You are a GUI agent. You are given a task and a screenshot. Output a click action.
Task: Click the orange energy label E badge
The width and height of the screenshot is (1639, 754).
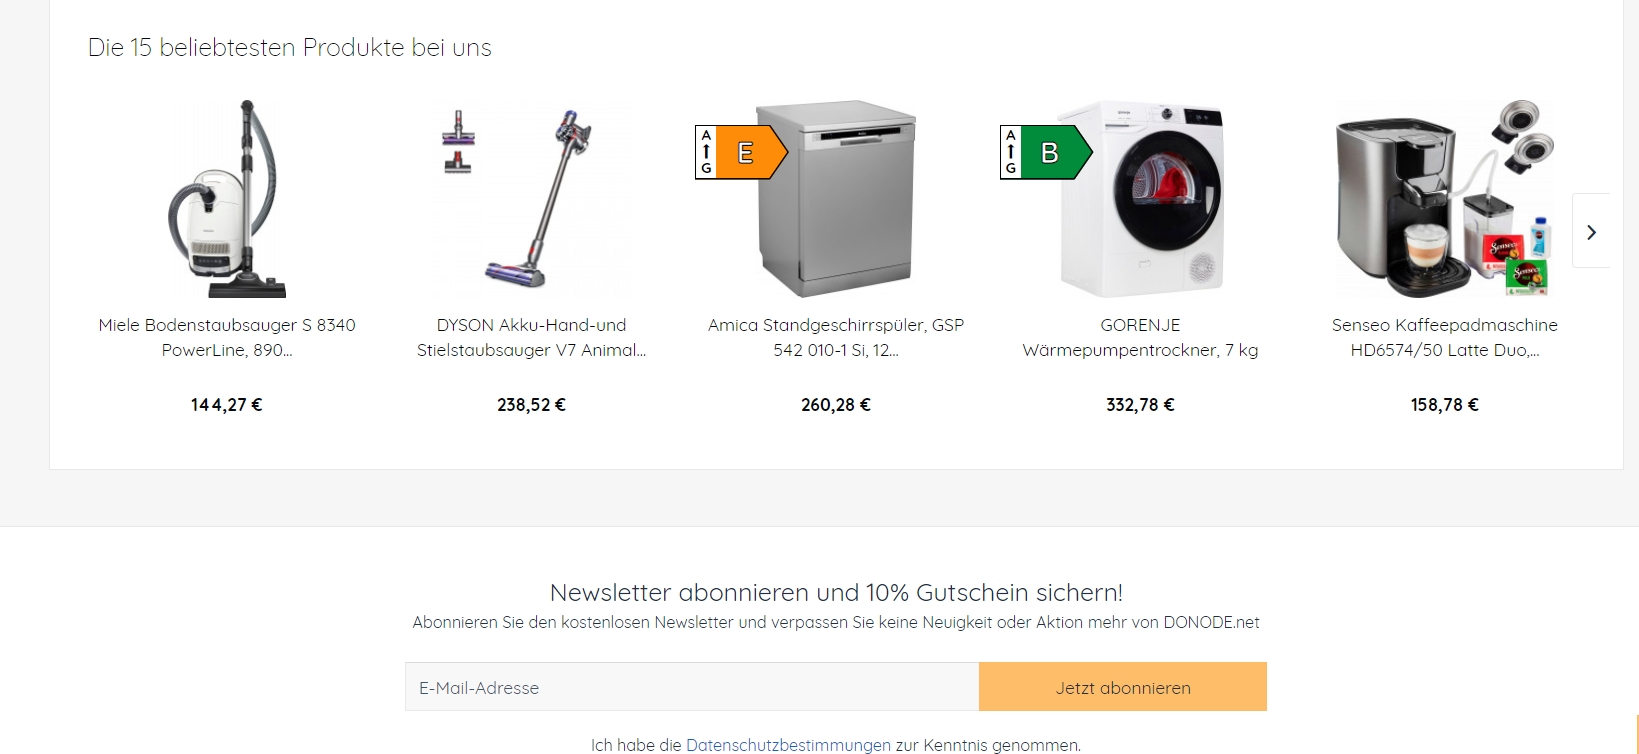741,152
